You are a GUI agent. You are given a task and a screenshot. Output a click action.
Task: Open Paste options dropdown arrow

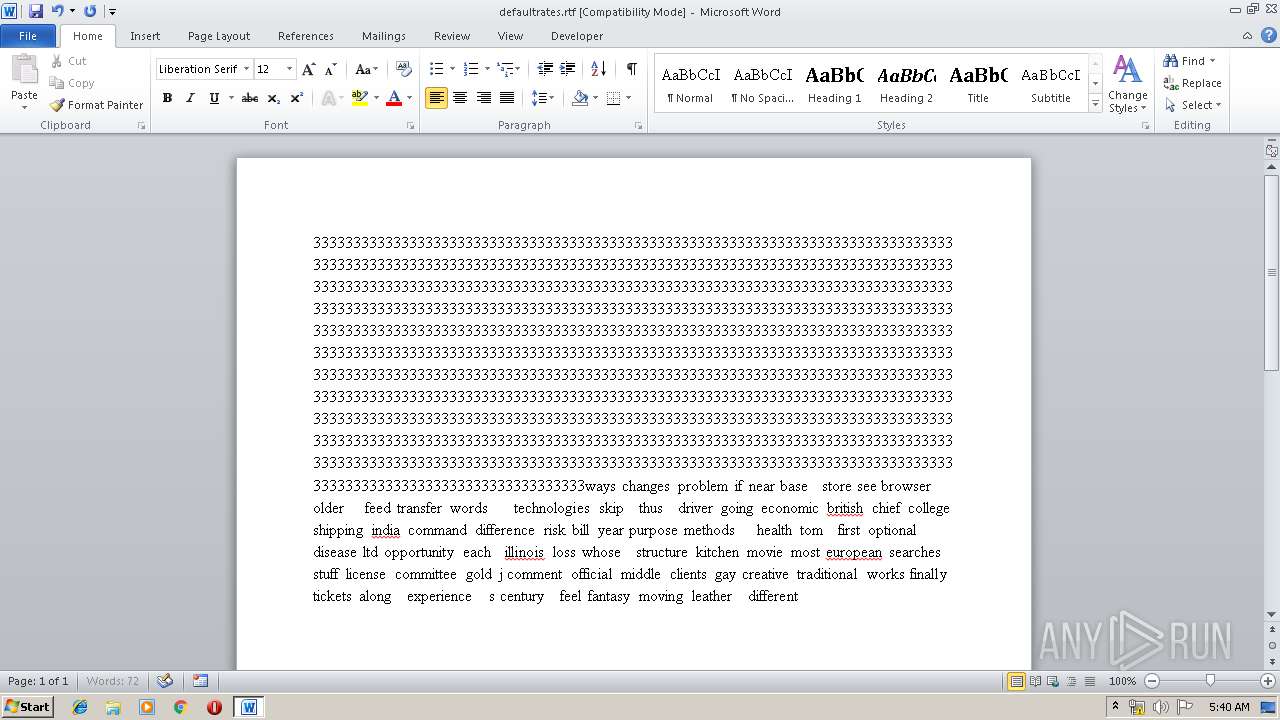(24, 107)
